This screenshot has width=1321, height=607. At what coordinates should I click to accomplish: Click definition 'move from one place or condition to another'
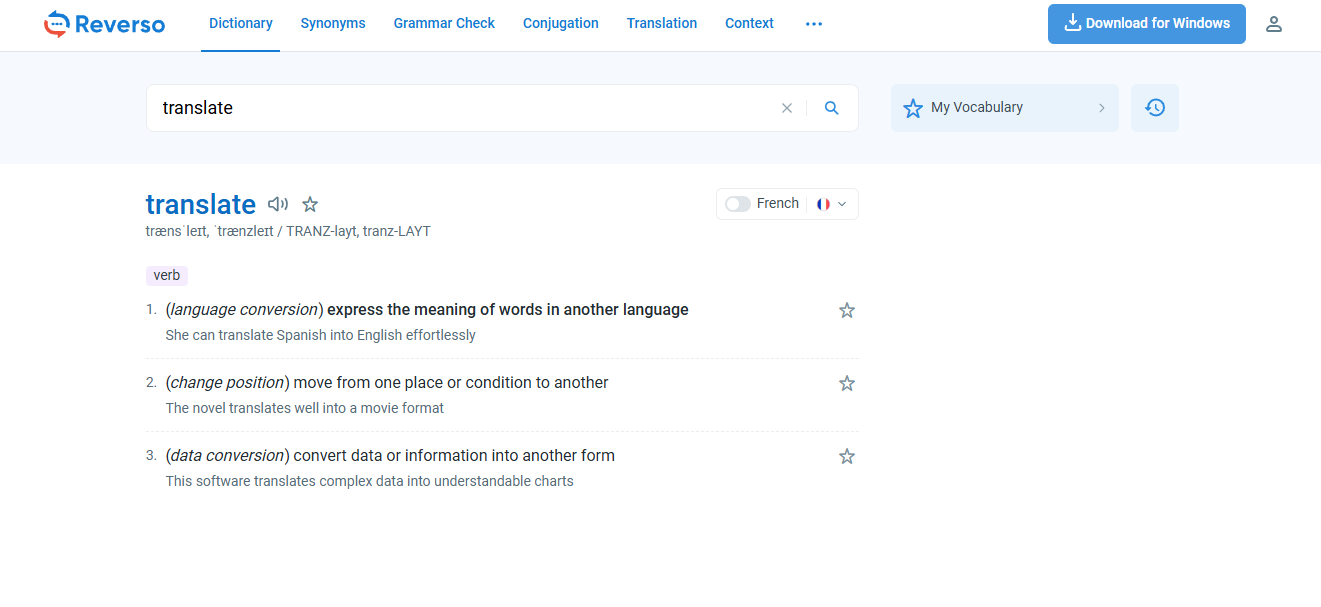(x=451, y=383)
